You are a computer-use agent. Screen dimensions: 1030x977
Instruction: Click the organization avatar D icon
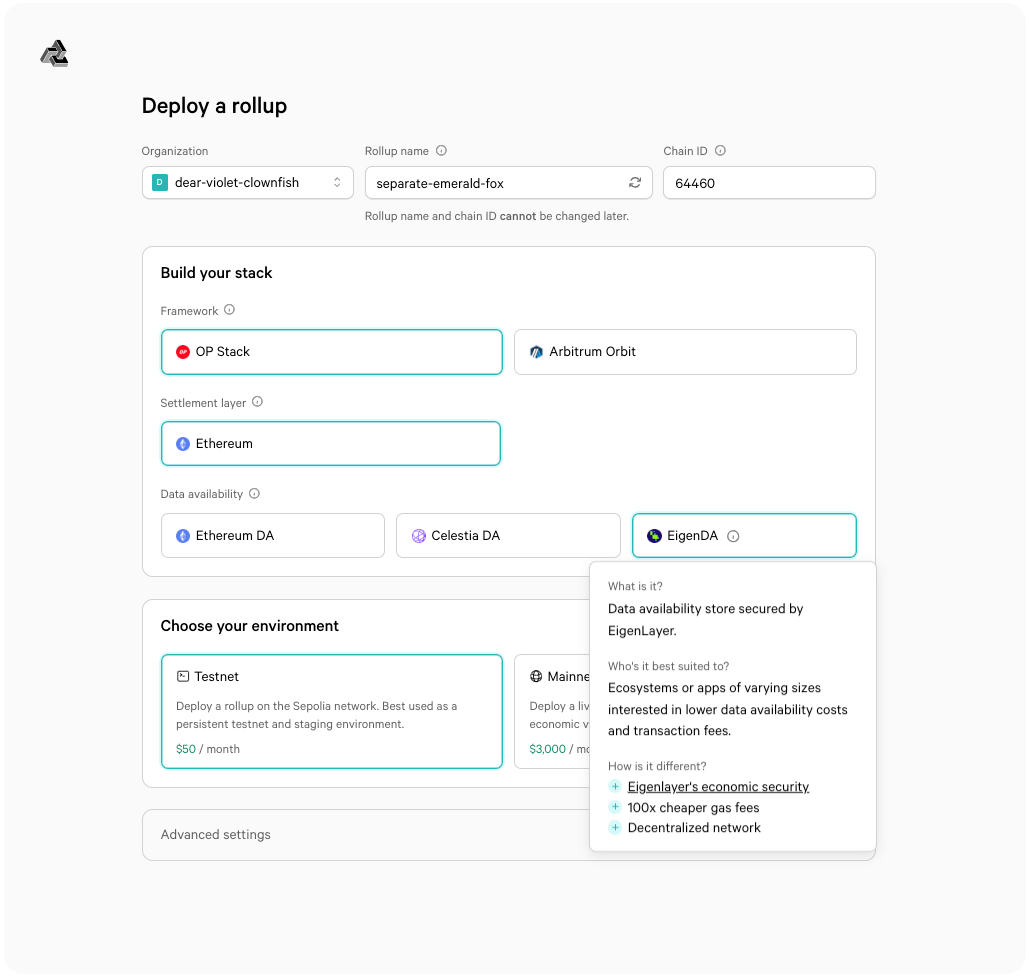pos(160,183)
